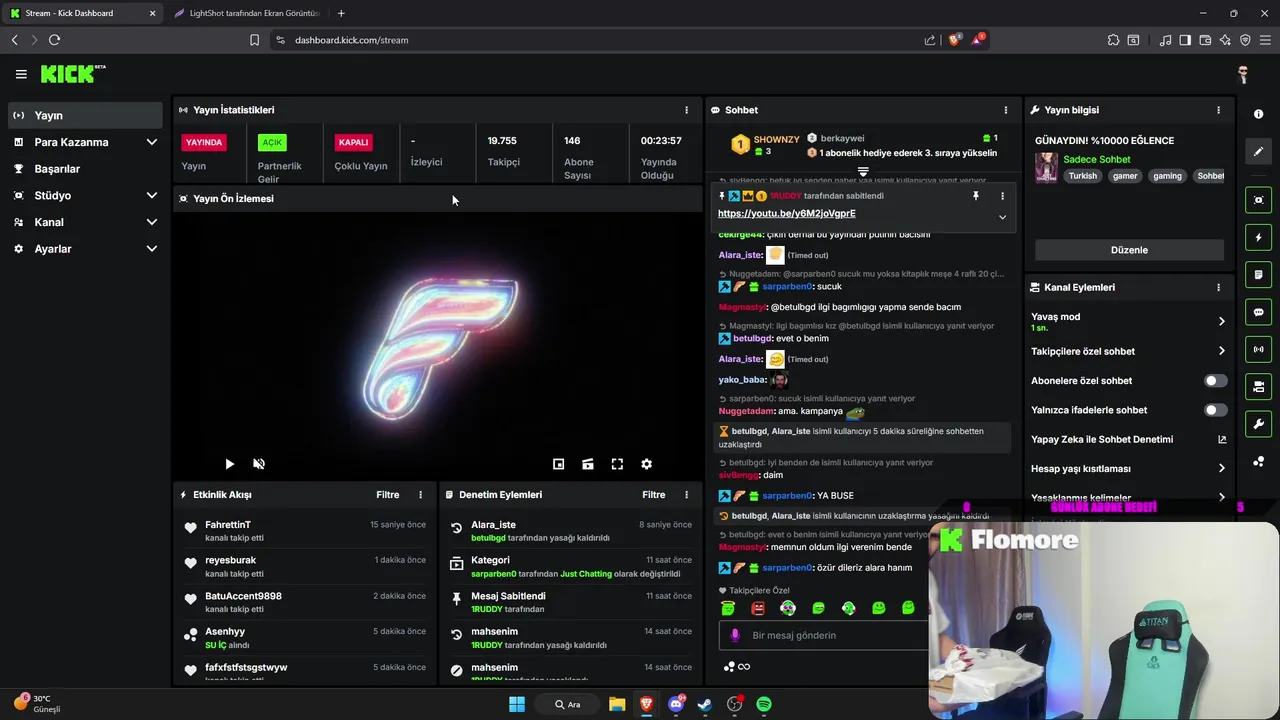Image resolution: width=1280 pixels, height=720 pixels.
Task: Toggle the broadcast signal widget icon
Action: (1258, 349)
